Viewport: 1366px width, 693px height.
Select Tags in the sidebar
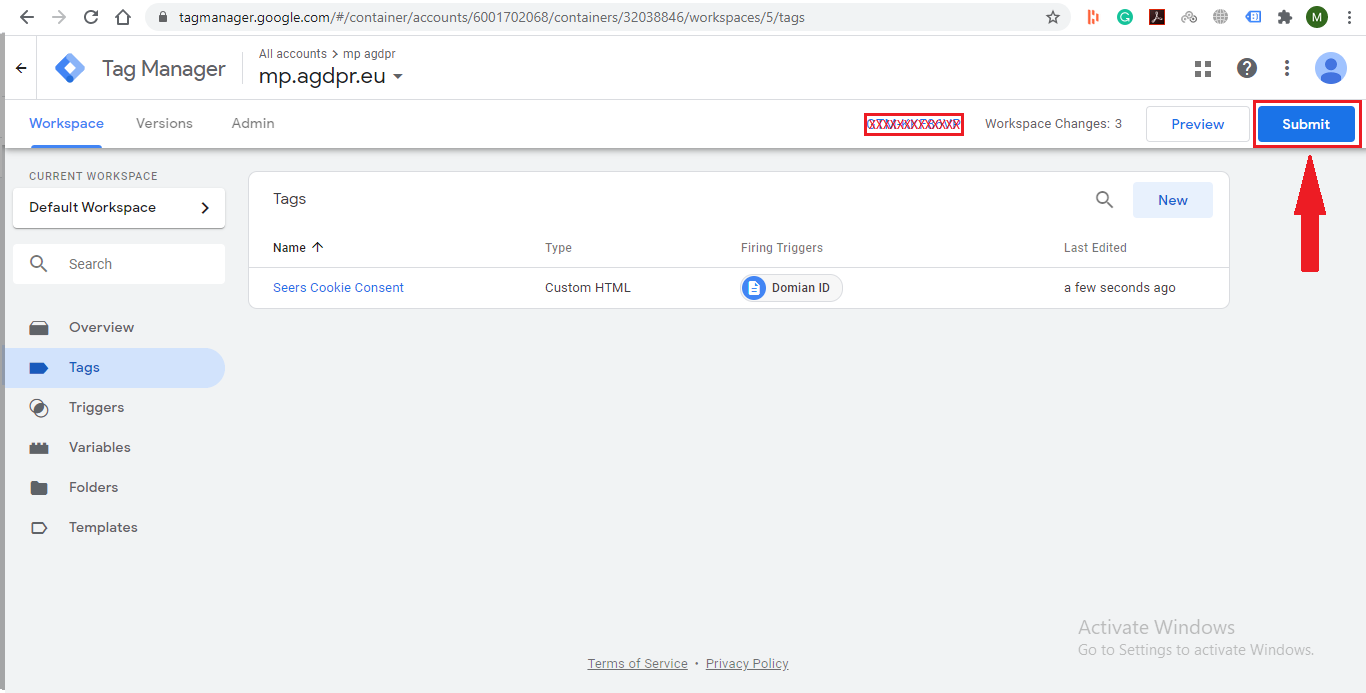114,367
